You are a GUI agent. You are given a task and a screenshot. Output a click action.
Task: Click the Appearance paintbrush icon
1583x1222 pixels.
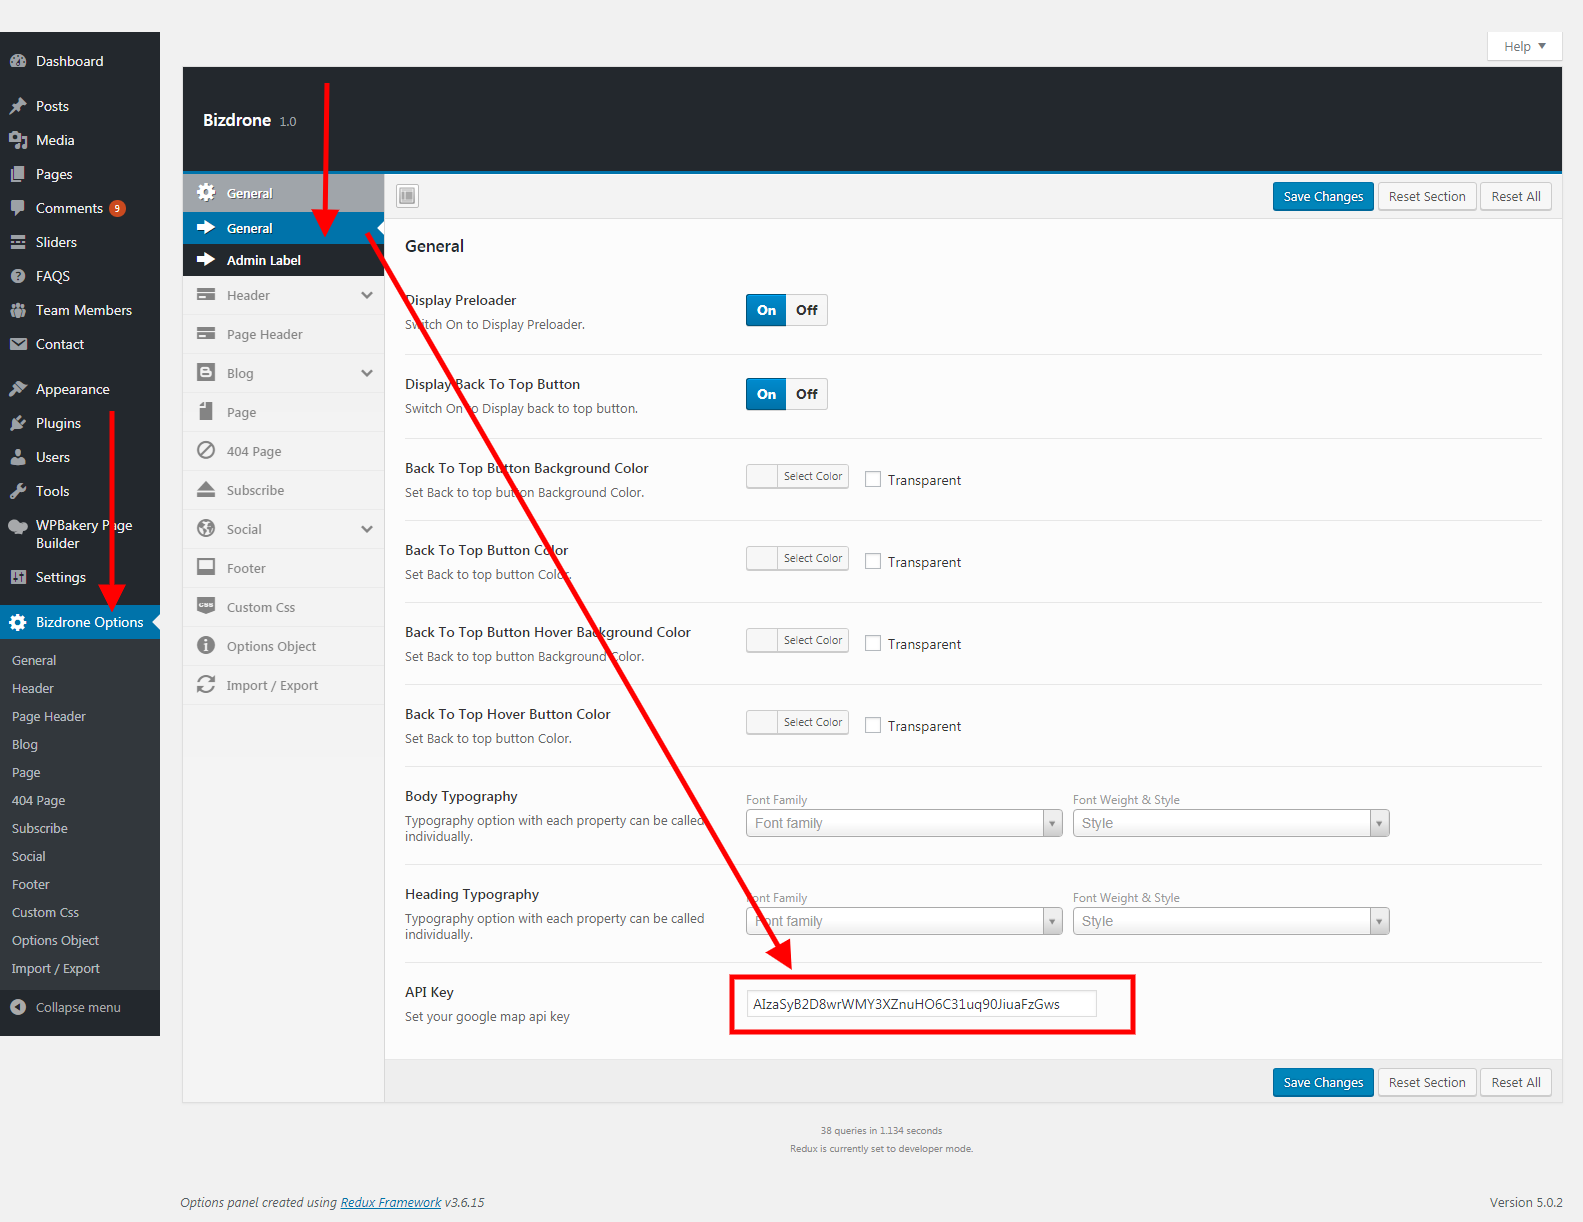pos(18,389)
